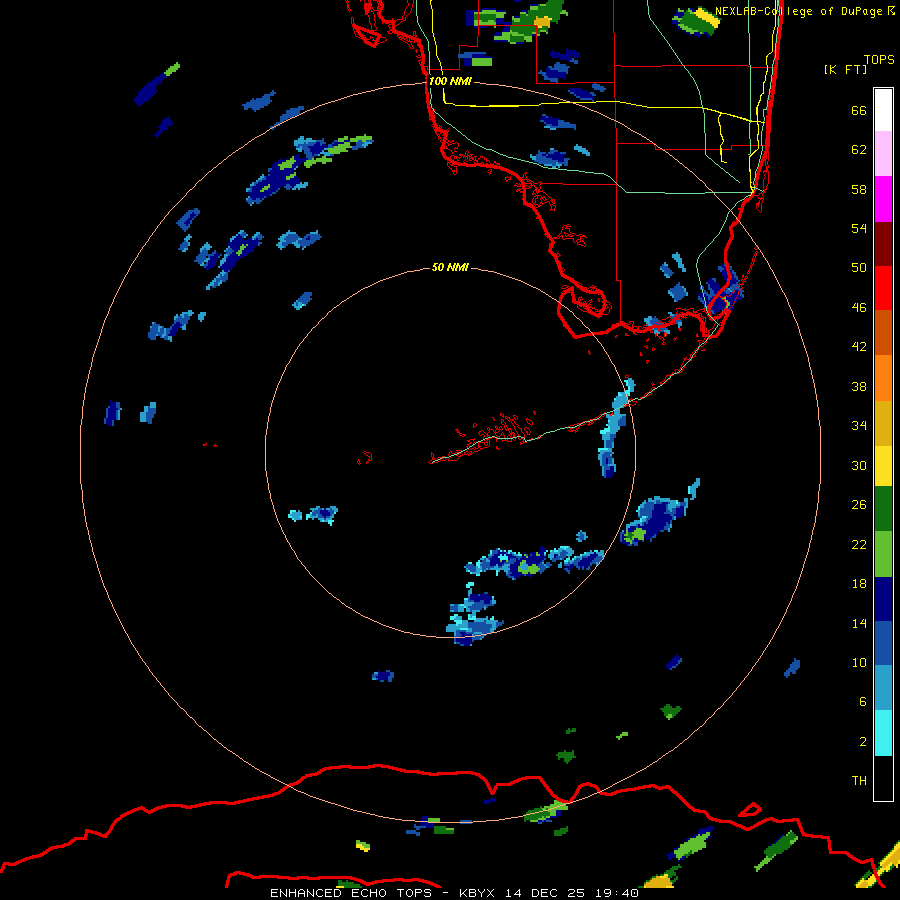Click the 'TOPS' legend heading

click(879, 59)
